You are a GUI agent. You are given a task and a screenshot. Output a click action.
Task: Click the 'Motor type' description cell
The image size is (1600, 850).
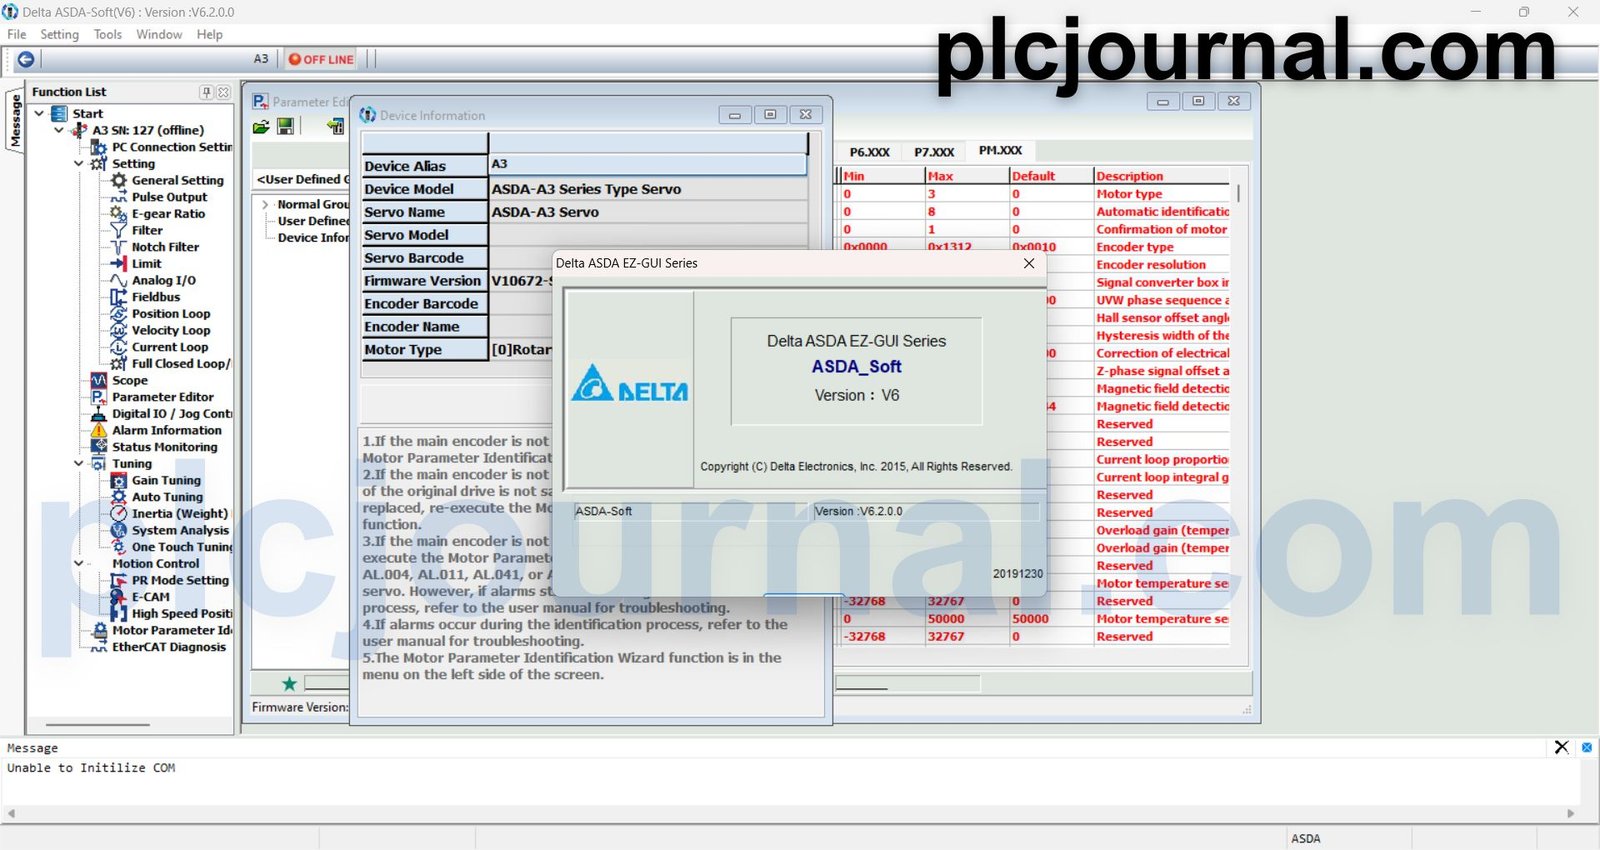(1162, 194)
